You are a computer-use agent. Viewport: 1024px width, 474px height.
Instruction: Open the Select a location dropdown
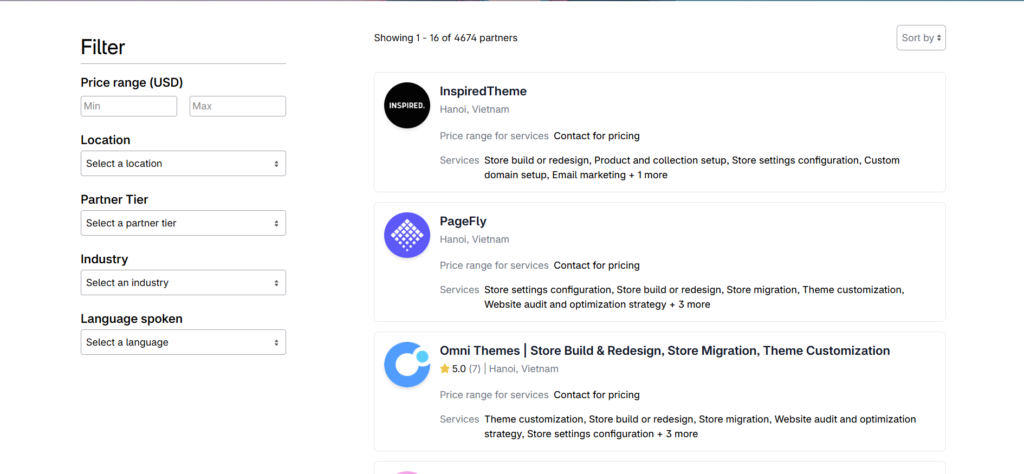pyautogui.click(x=183, y=163)
